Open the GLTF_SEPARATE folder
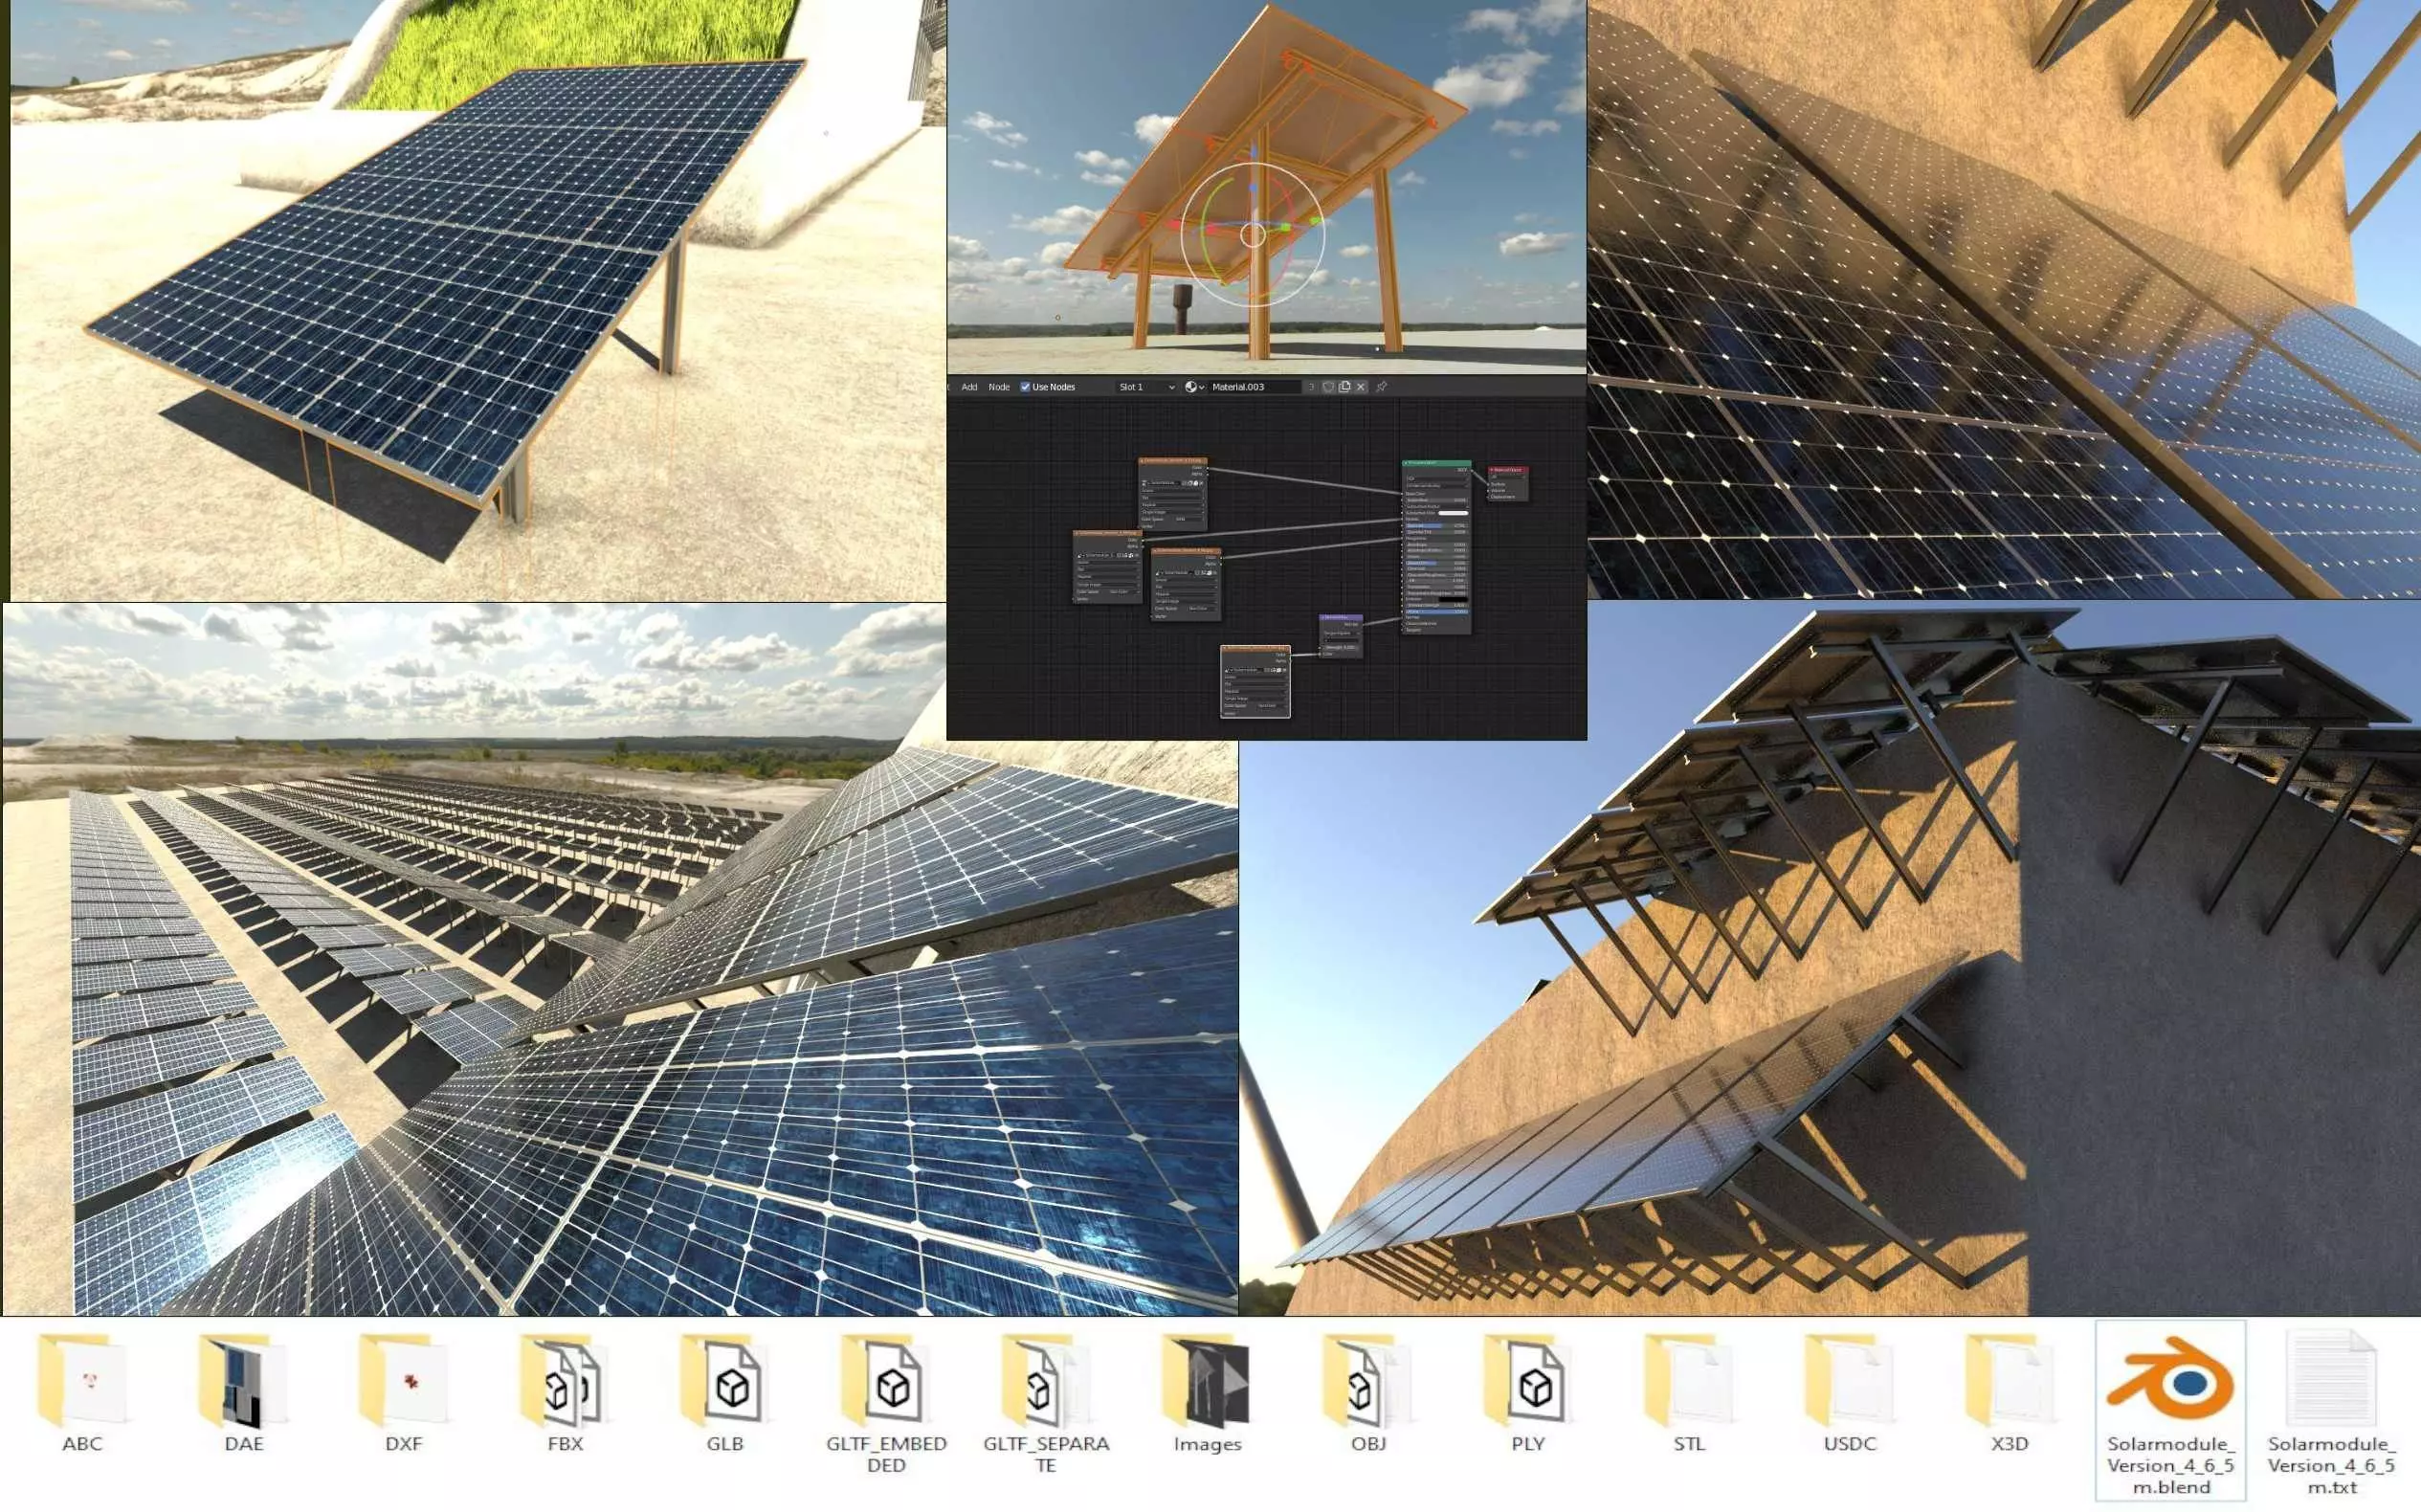 coord(1046,1404)
